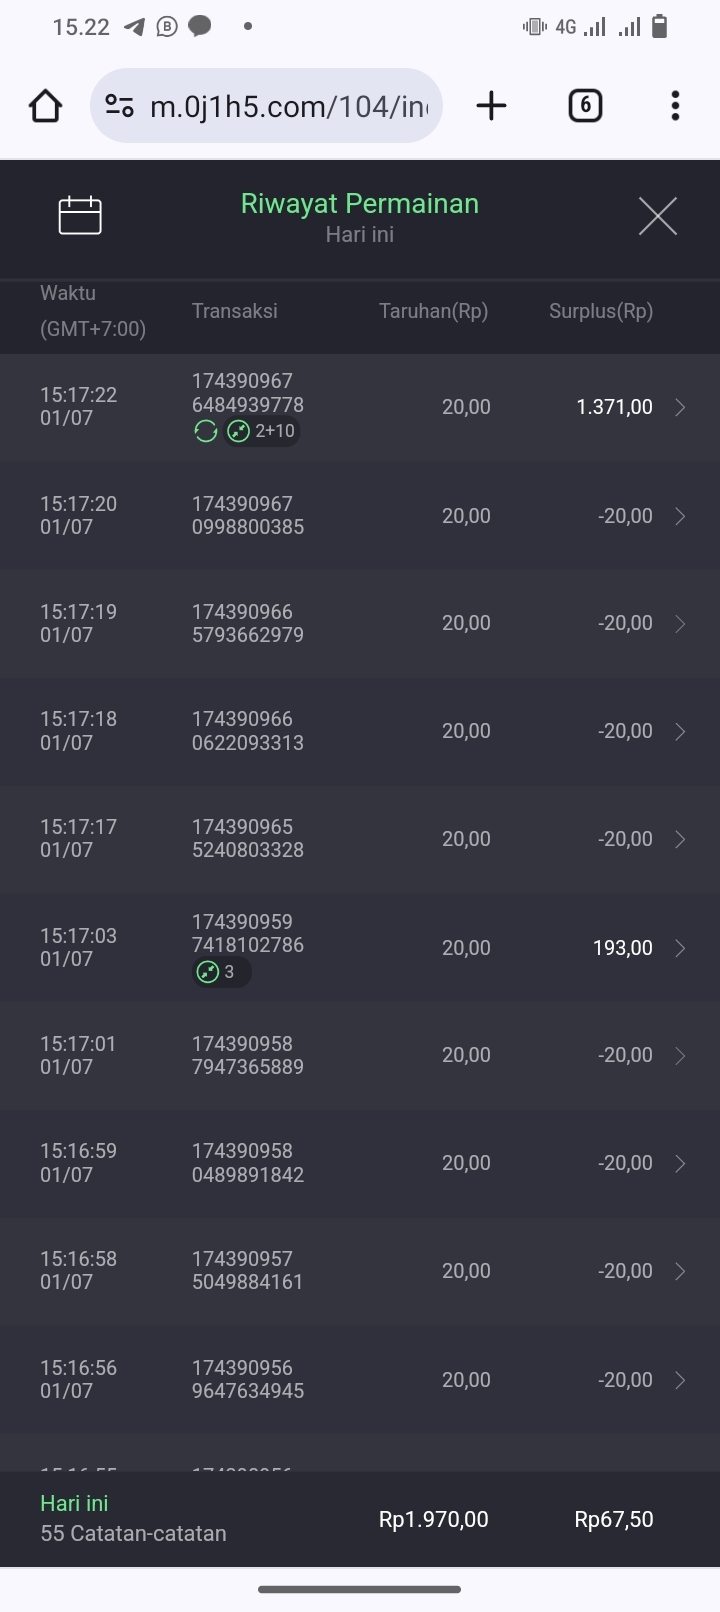The height and width of the screenshot is (1612, 720).
Task: Tap the Transaksi column header
Action: click(x=234, y=311)
